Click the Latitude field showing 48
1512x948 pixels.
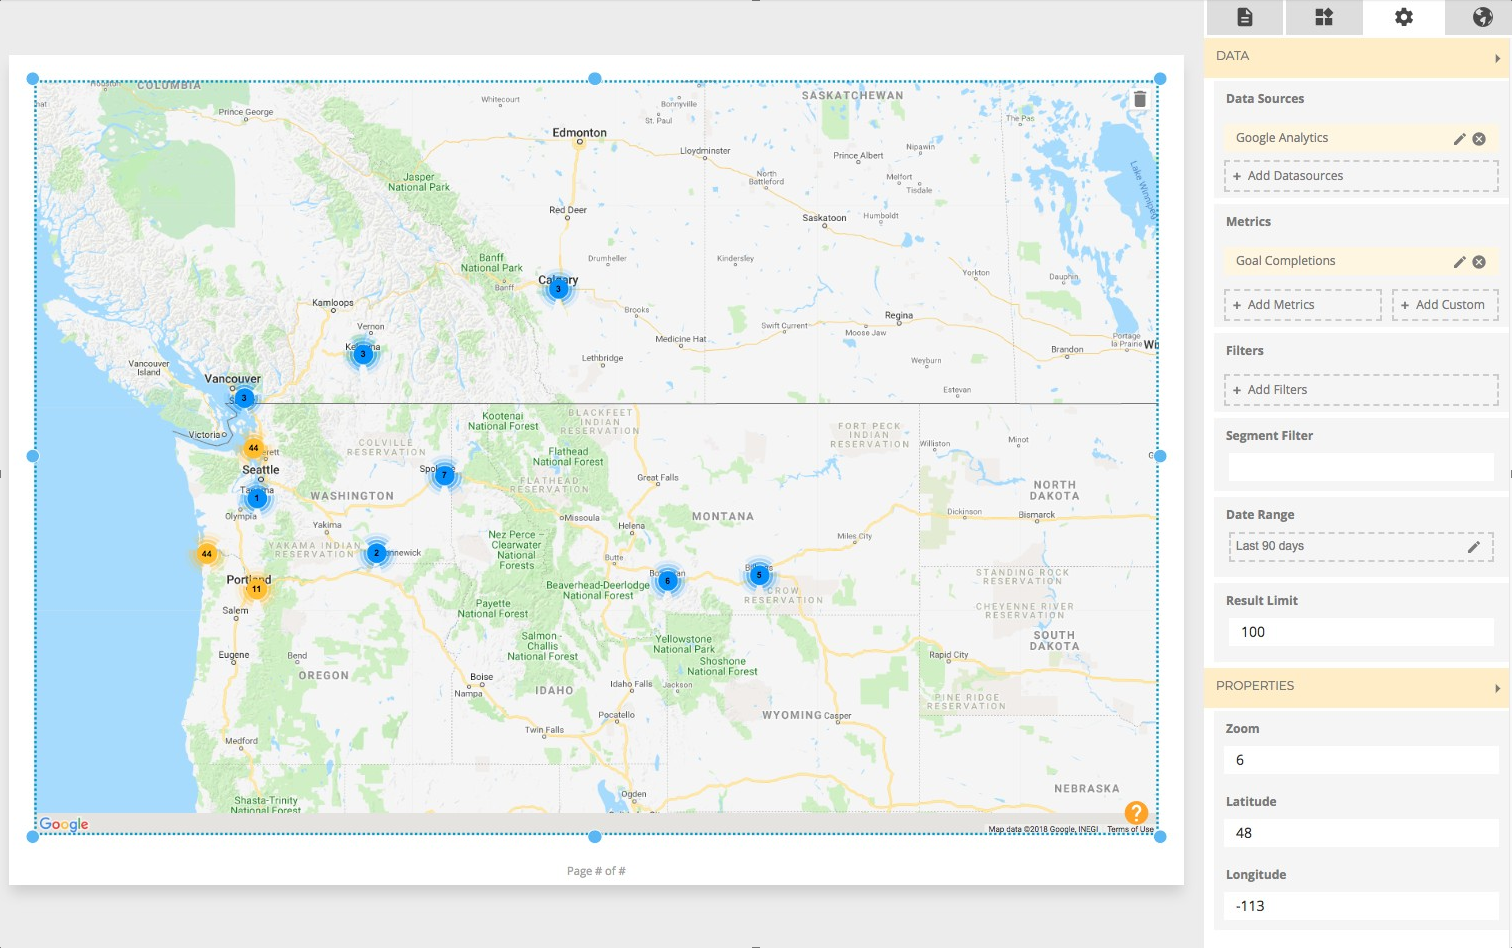(1361, 833)
